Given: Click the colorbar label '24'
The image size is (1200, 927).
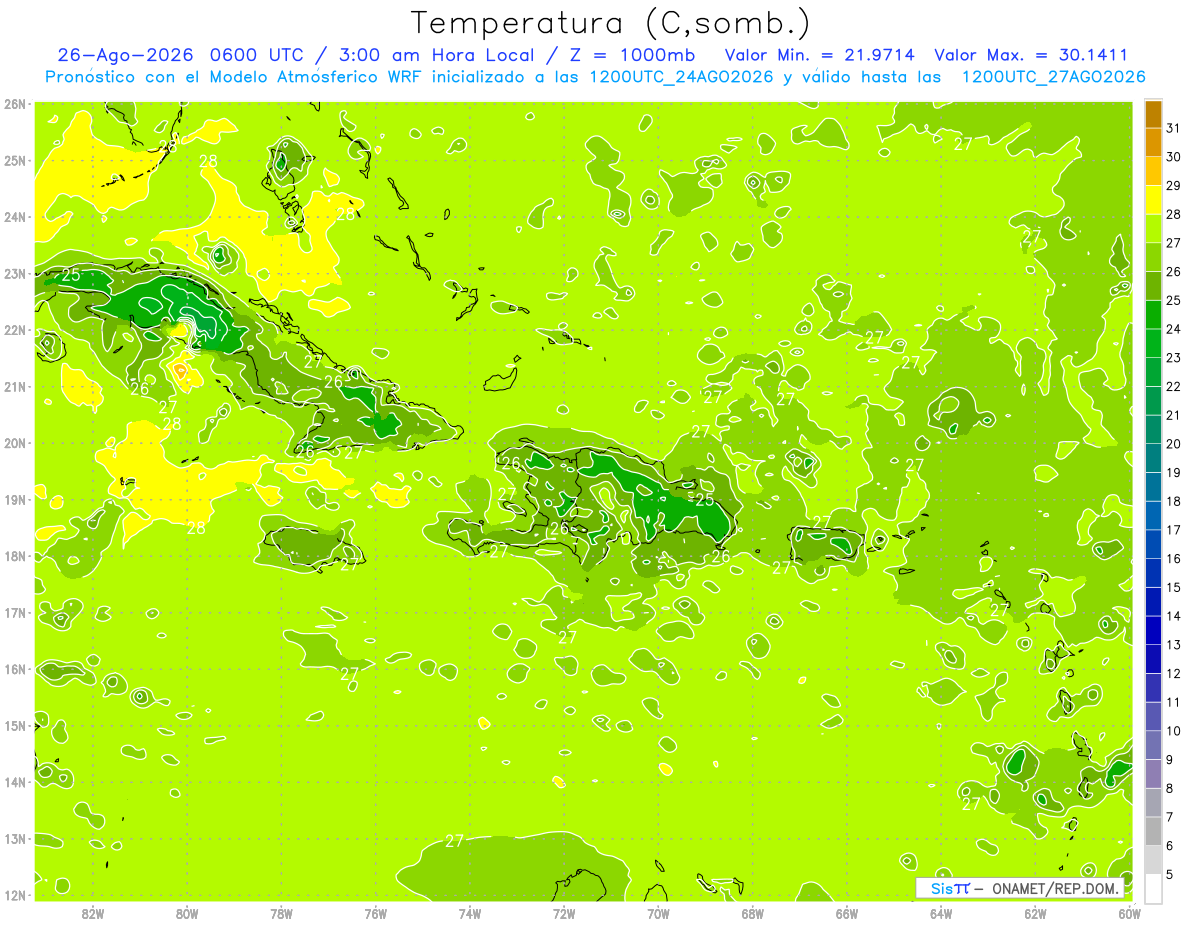Looking at the screenshot, I should [1173, 329].
